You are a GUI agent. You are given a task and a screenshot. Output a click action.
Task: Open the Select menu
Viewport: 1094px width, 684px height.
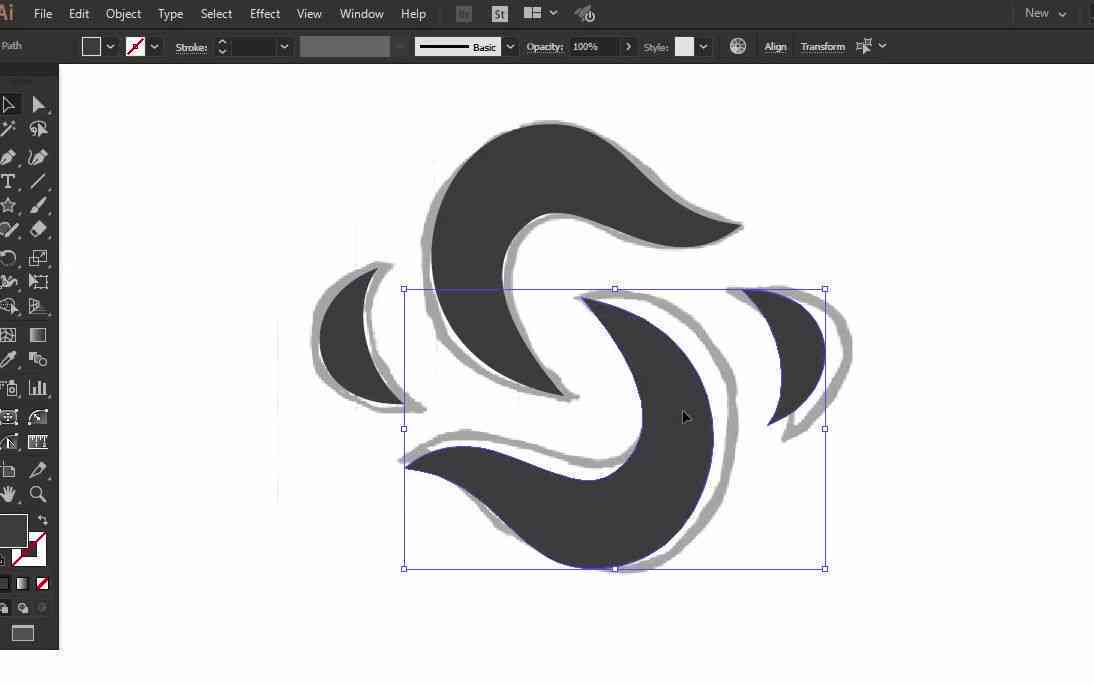tap(216, 14)
